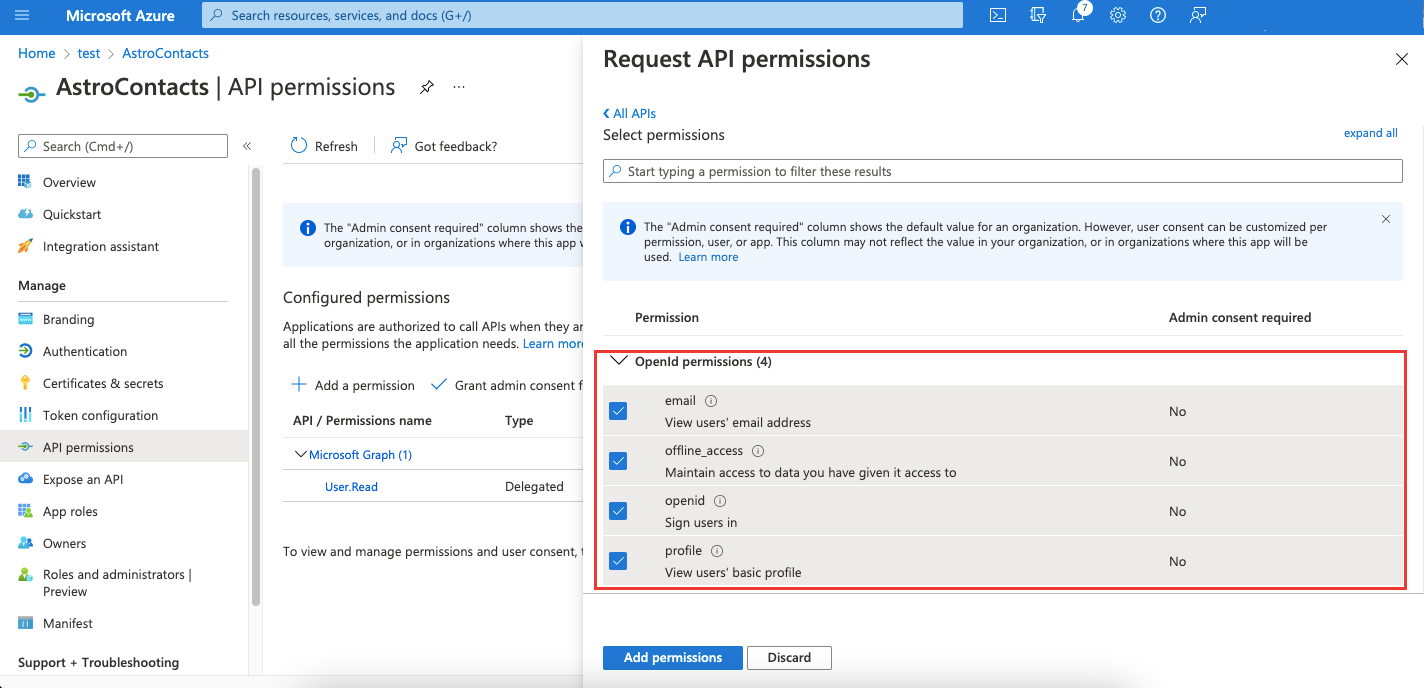1424x688 pixels.
Task: Click the Refresh icon in toolbar
Action: (x=298, y=146)
